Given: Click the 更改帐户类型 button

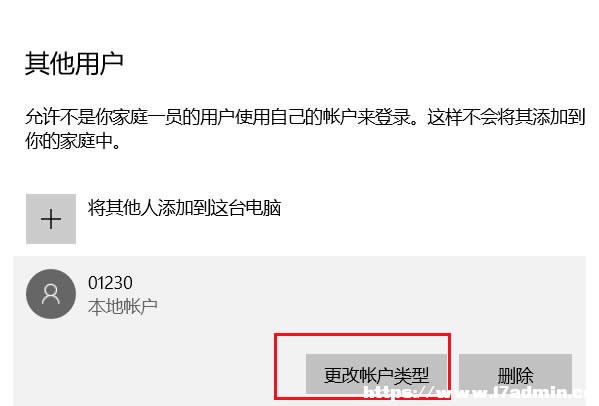Looking at the screenshot, I should tap(376, 374).
